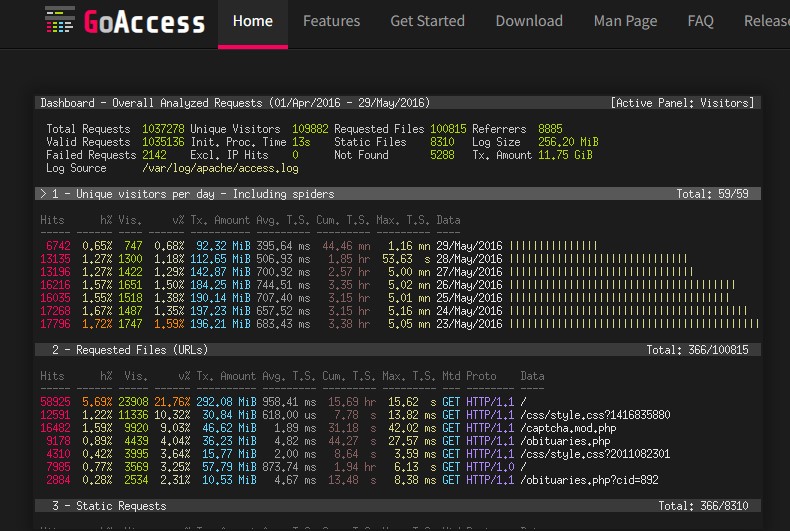This screenshot has width=790, height=531.
Task: Select the 24/May/2016 visitors row date
Action: 469,311
